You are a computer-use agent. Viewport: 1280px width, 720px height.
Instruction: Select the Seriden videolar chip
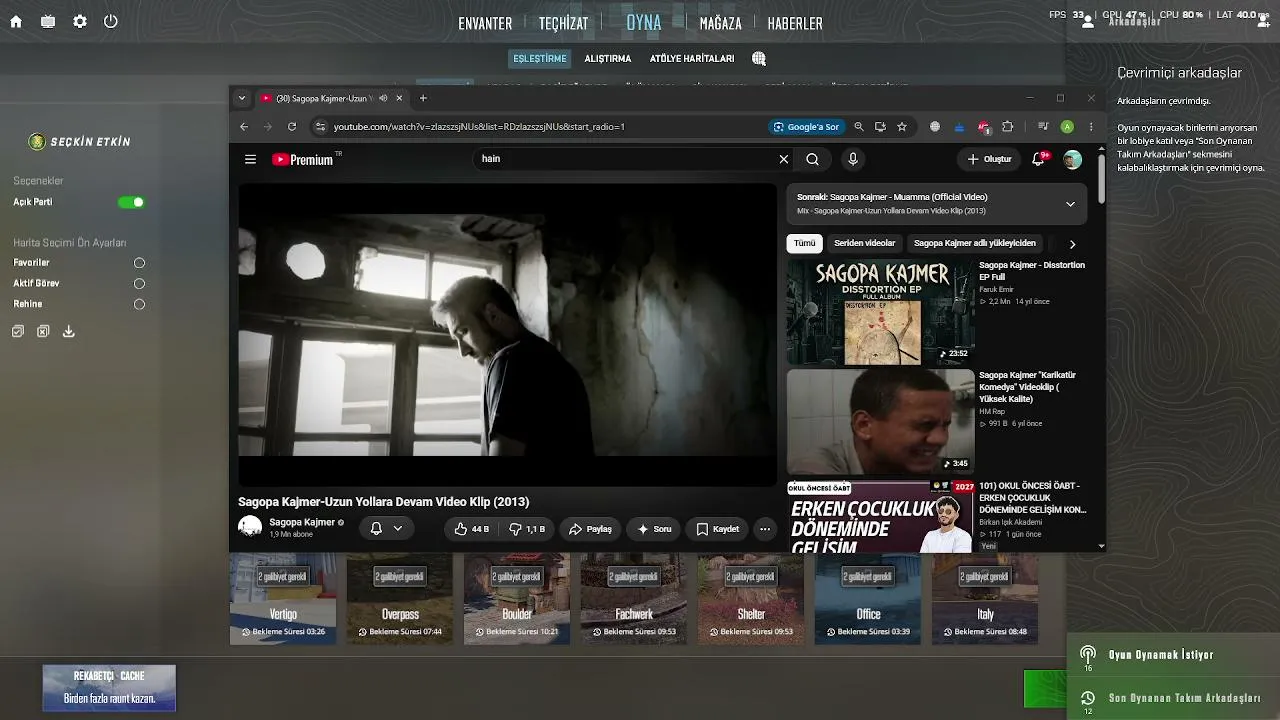(865, 243)
